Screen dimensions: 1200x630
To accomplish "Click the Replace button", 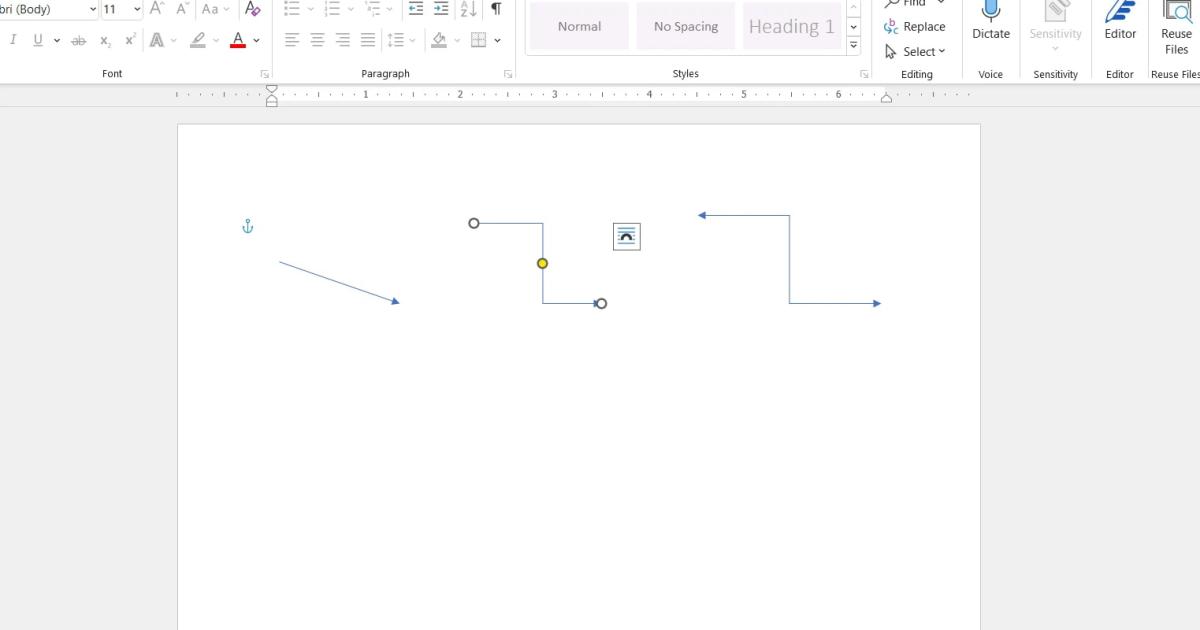I will [x=915, y=27].
